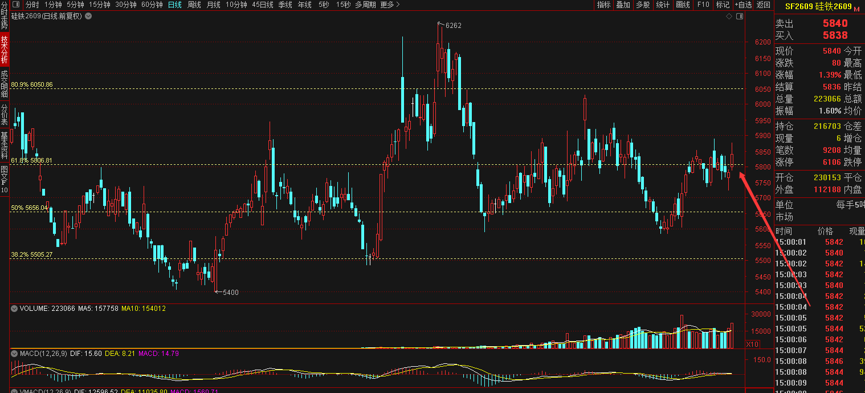
Task: Click the diamond icon above the chart
Action: click(x=729, y=17)
